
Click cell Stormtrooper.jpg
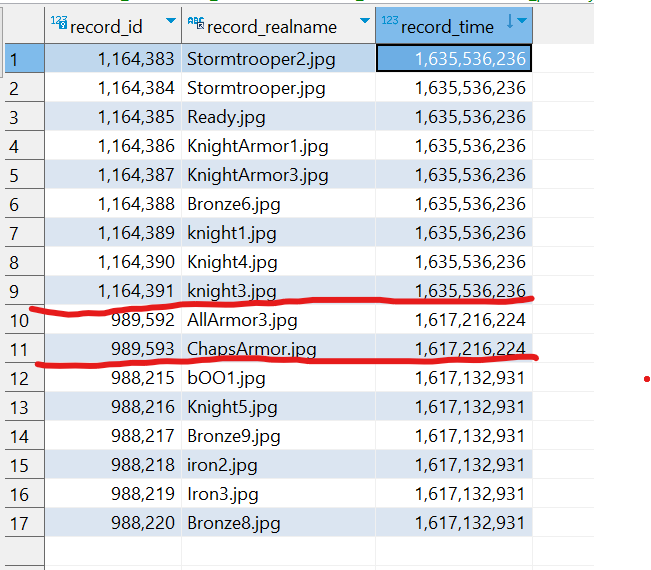click(278, 88)
